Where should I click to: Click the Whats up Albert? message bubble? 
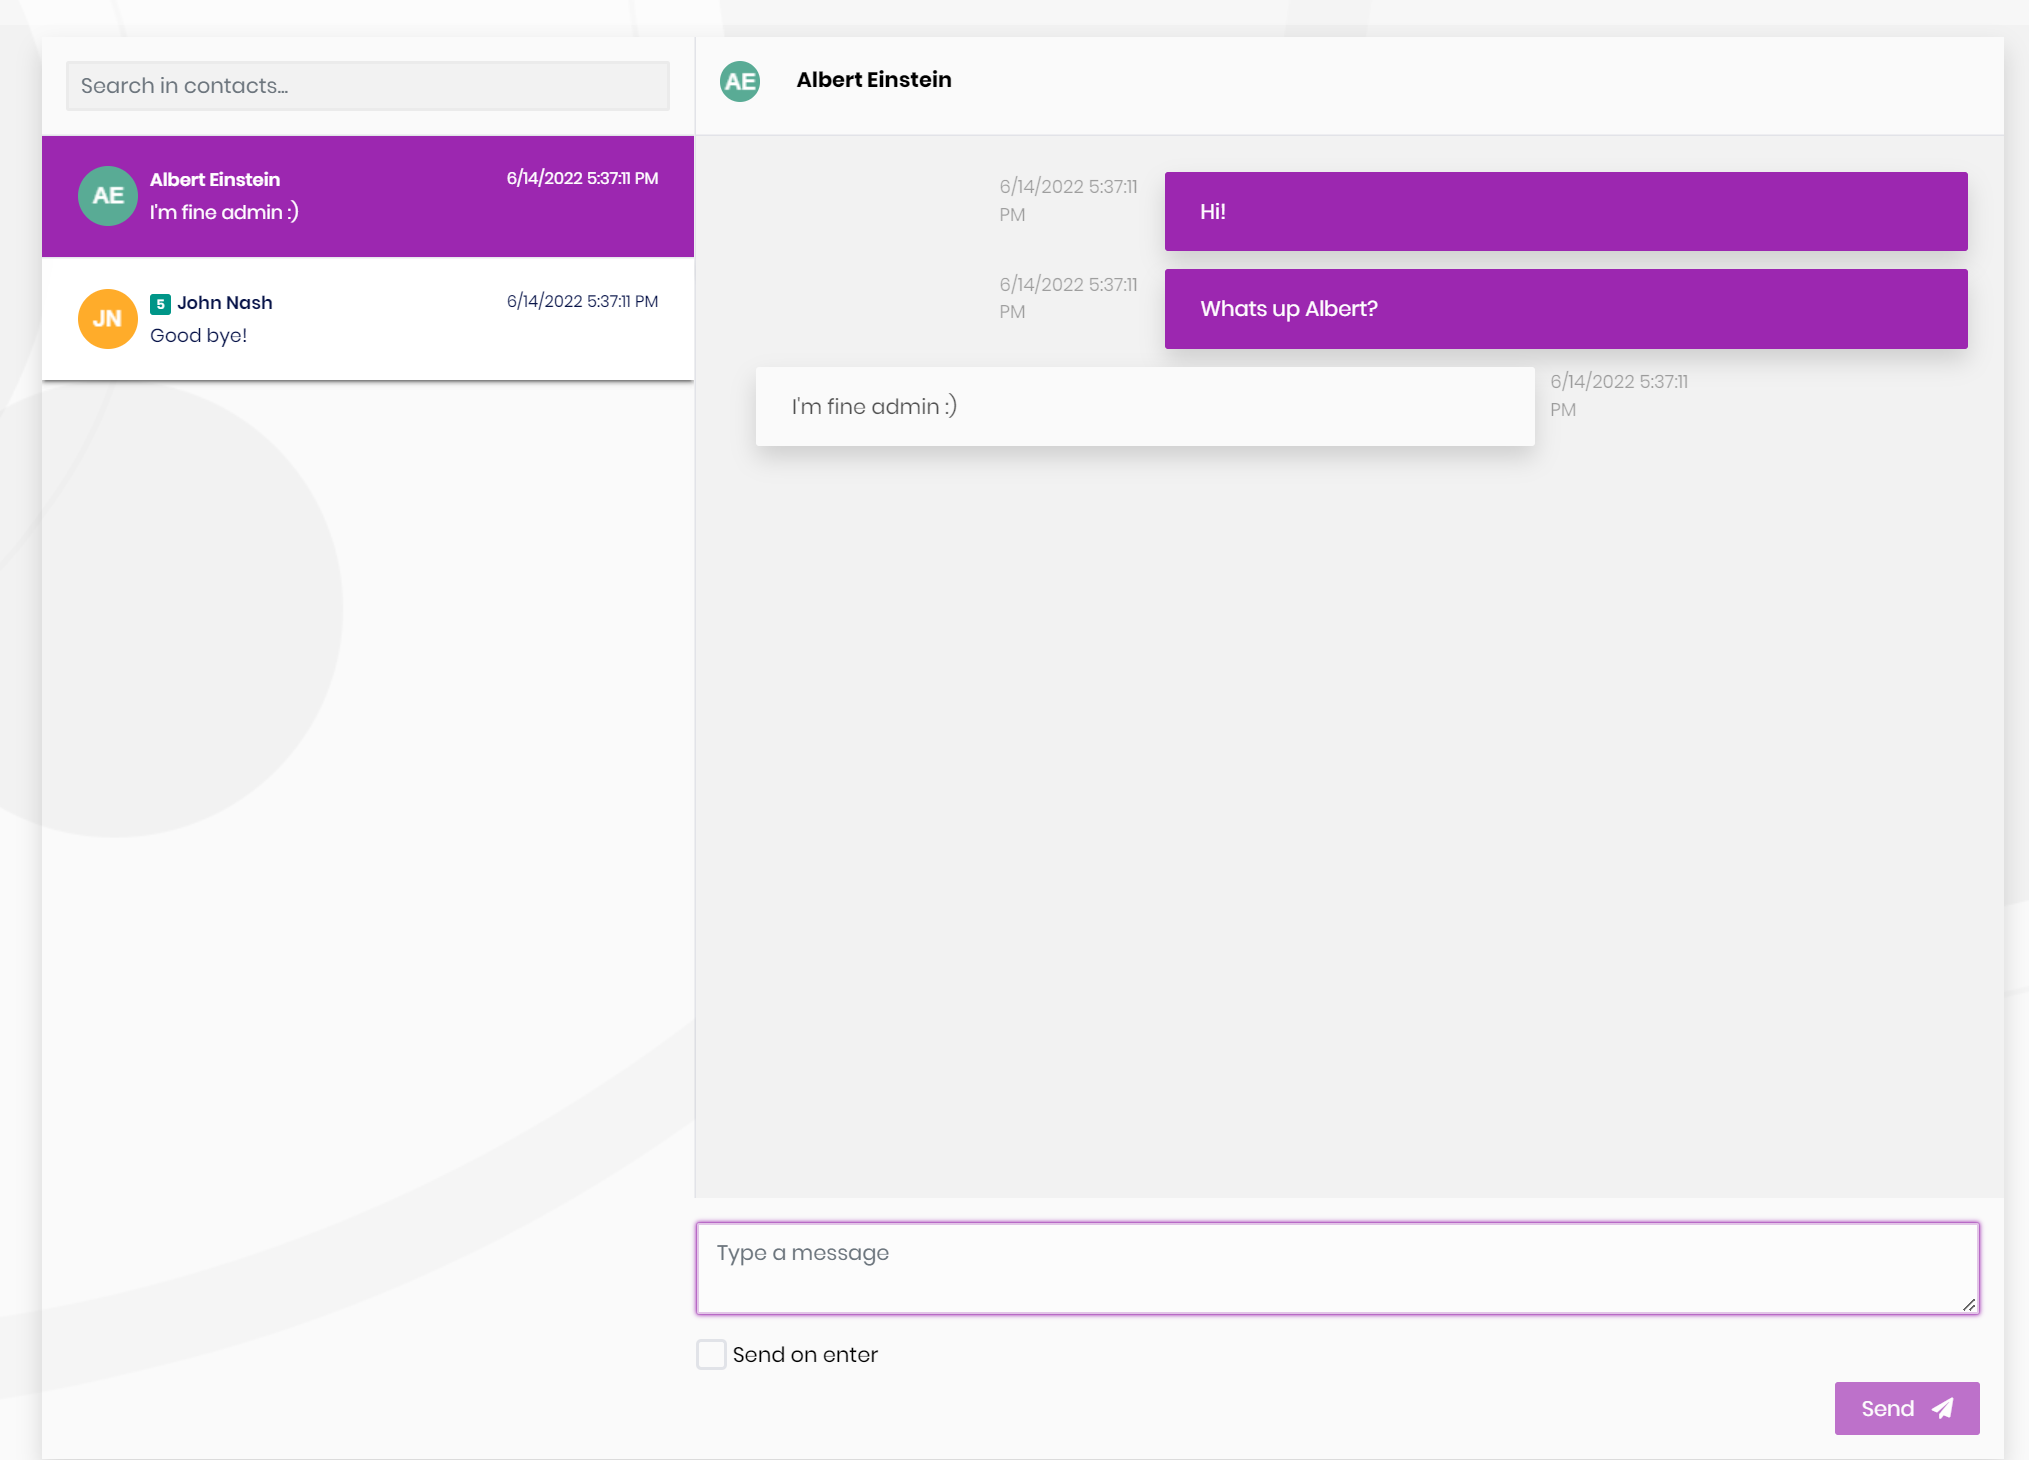click(x=1565, y=309)
